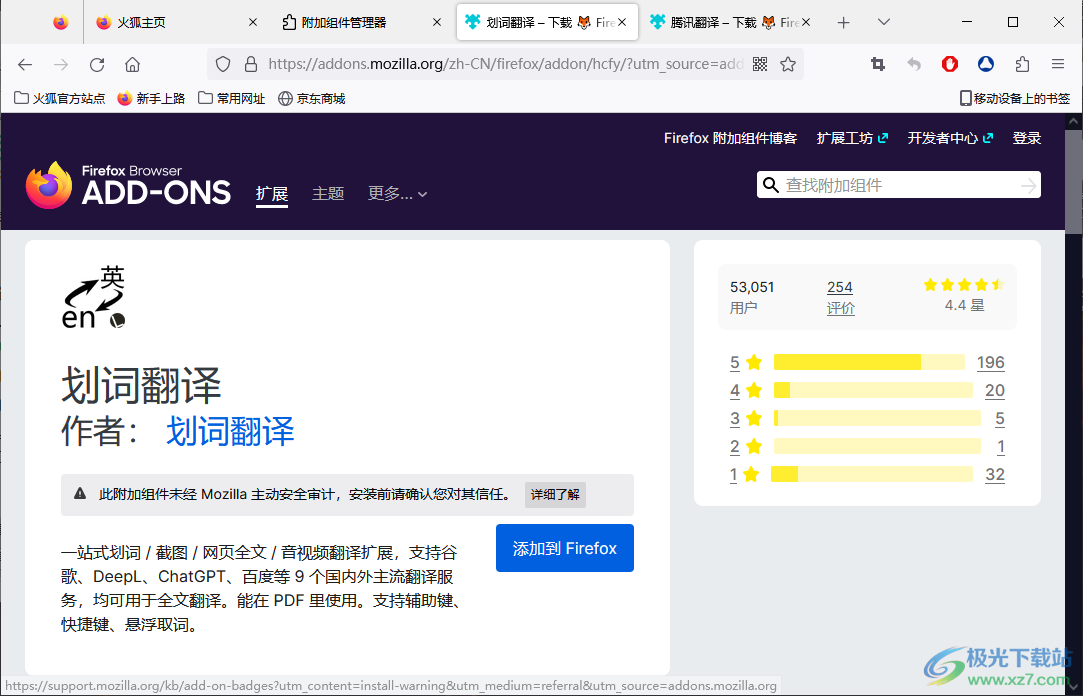This screenshot has height=696, width=1083.
Task: Open Firefox 附加组件博客 link
Action: (731, 138)
